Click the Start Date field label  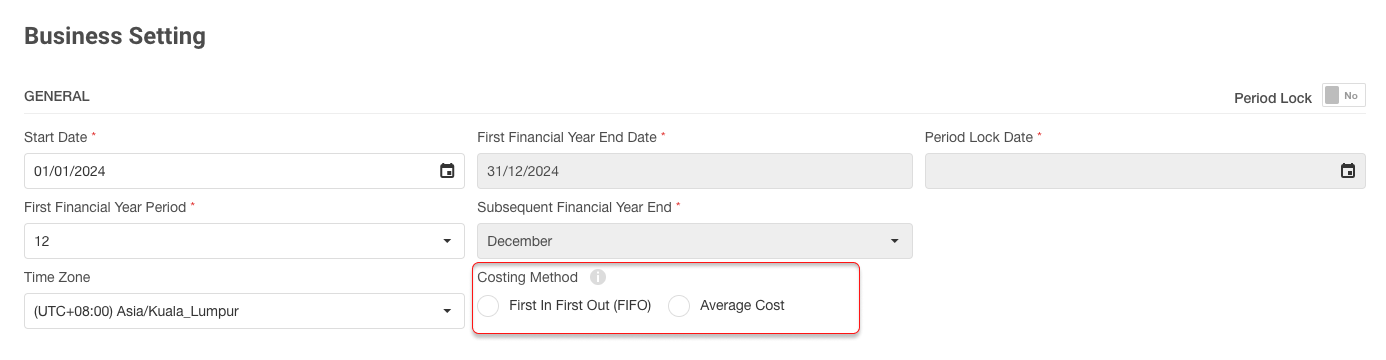click(56, 137)
